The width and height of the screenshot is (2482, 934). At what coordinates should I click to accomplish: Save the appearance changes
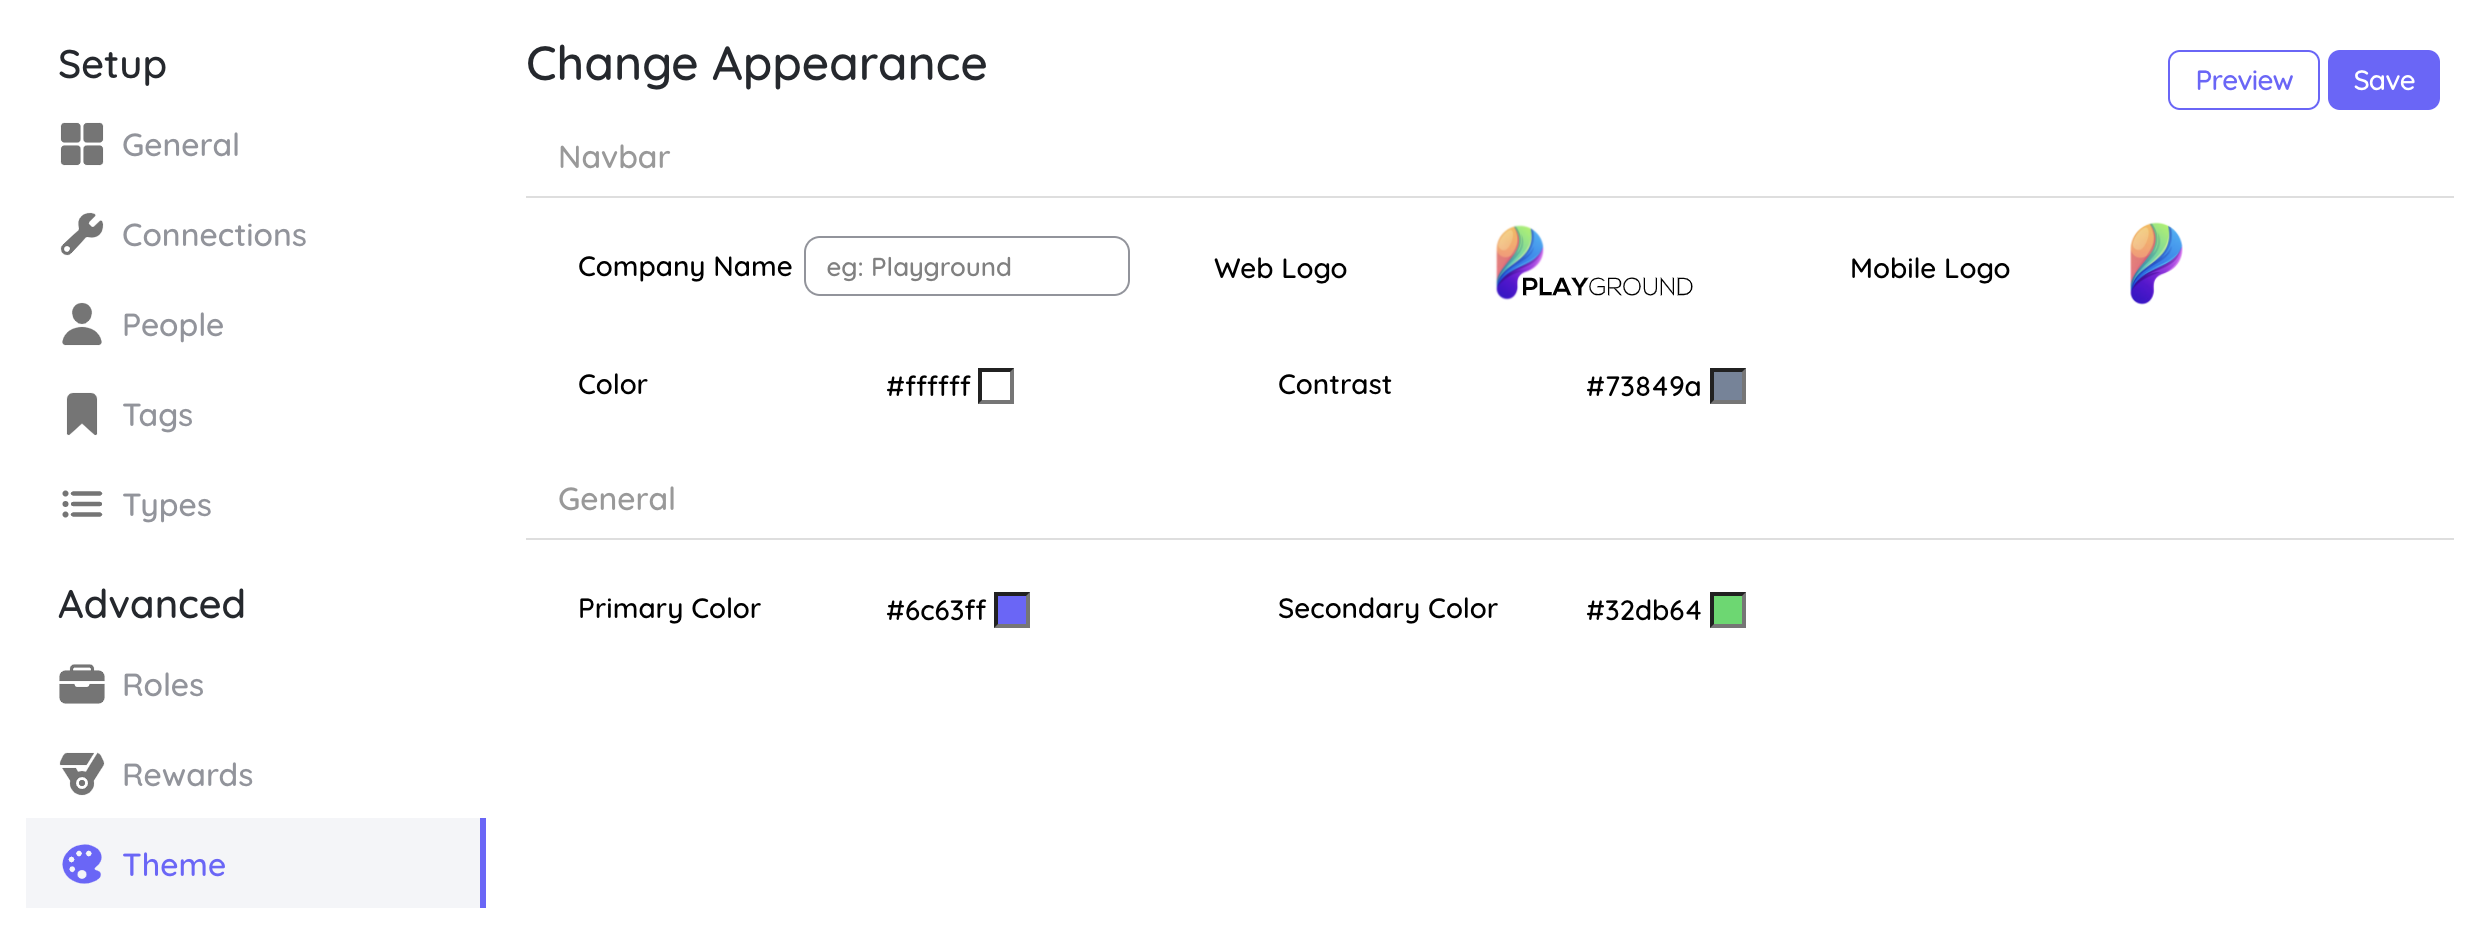click(2382, 80)
